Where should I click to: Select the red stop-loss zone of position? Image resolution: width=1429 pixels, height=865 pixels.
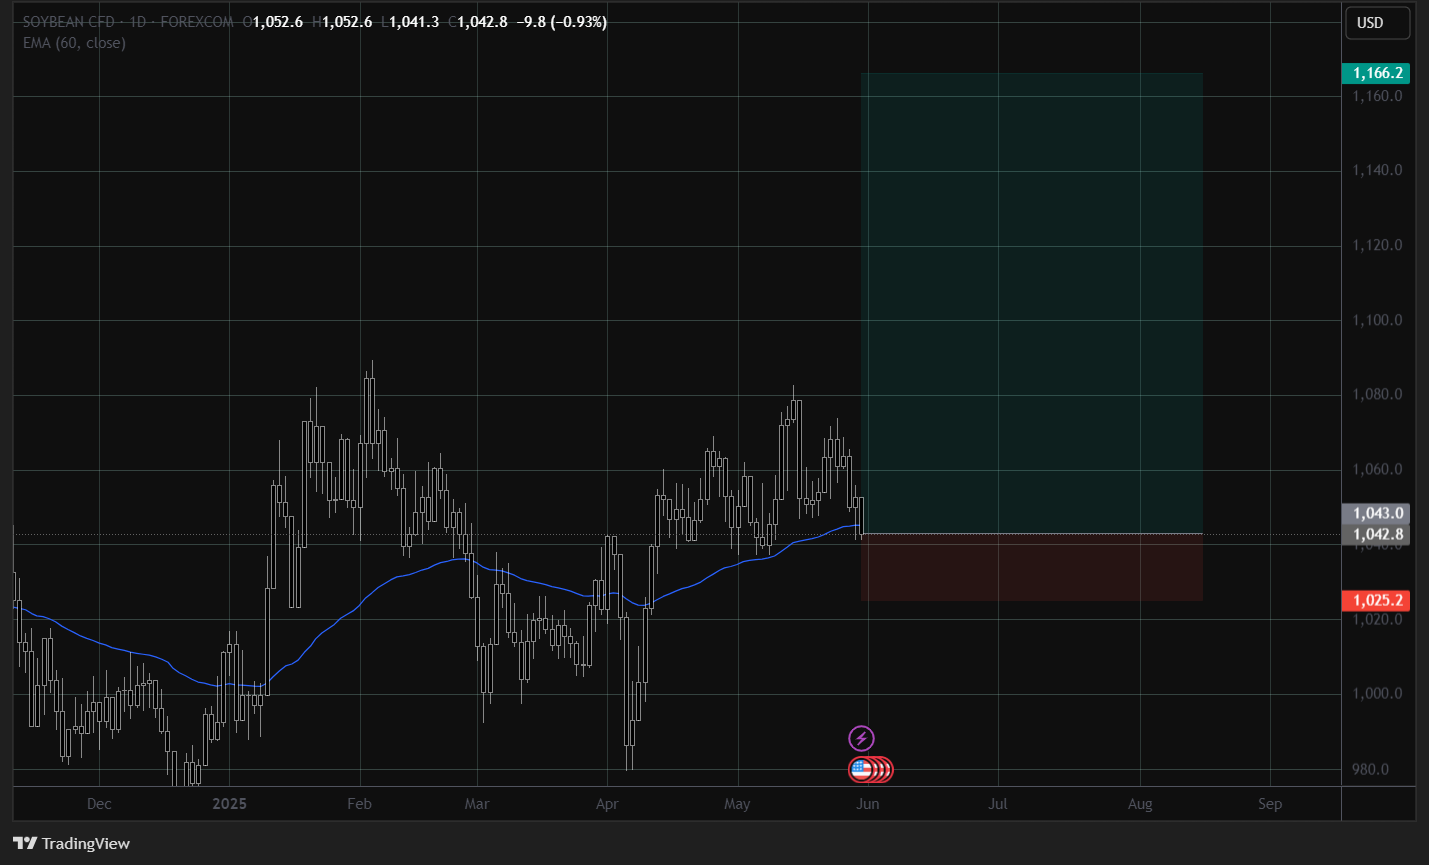pyautogui.click(x=1031, y=567)
